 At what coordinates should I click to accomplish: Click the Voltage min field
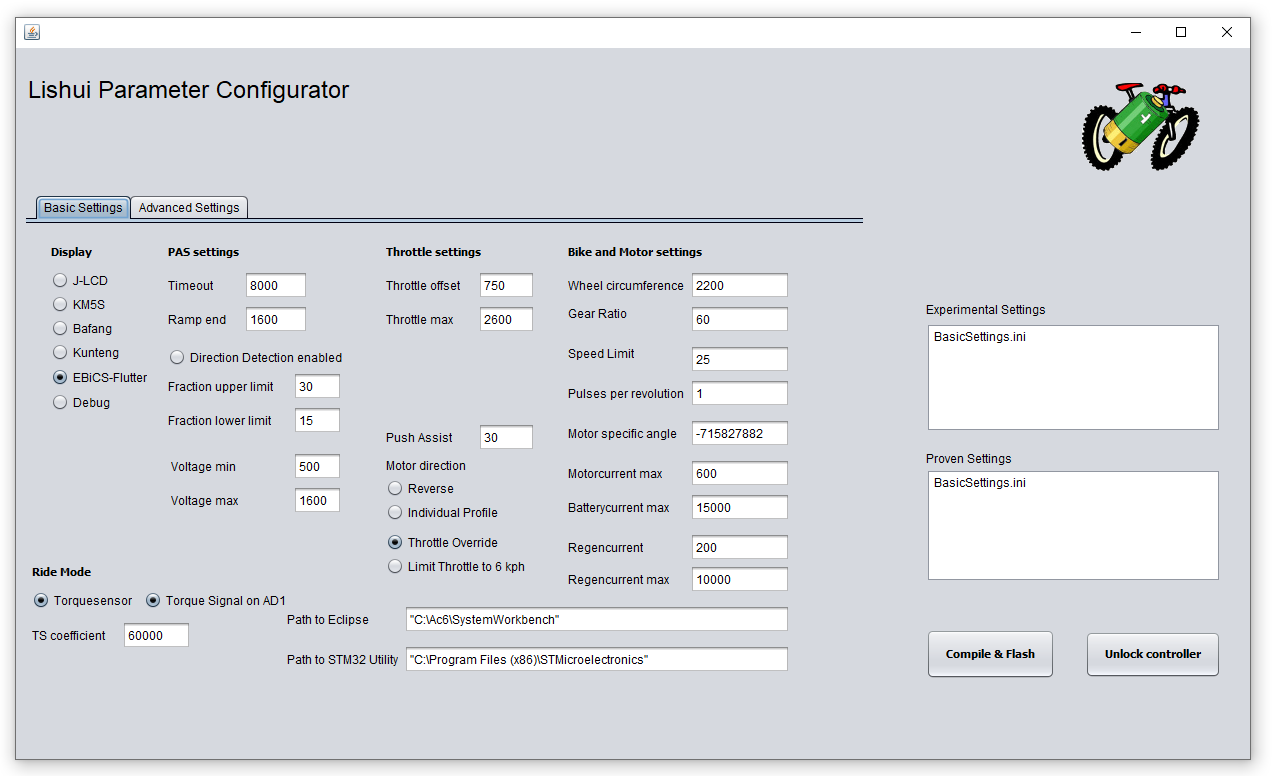point(317,466)
